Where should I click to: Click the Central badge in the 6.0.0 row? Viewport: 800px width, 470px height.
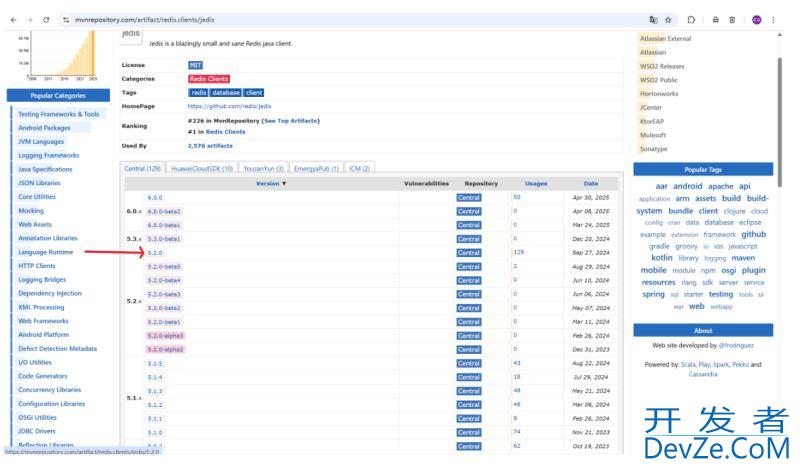tap(469, 197)
